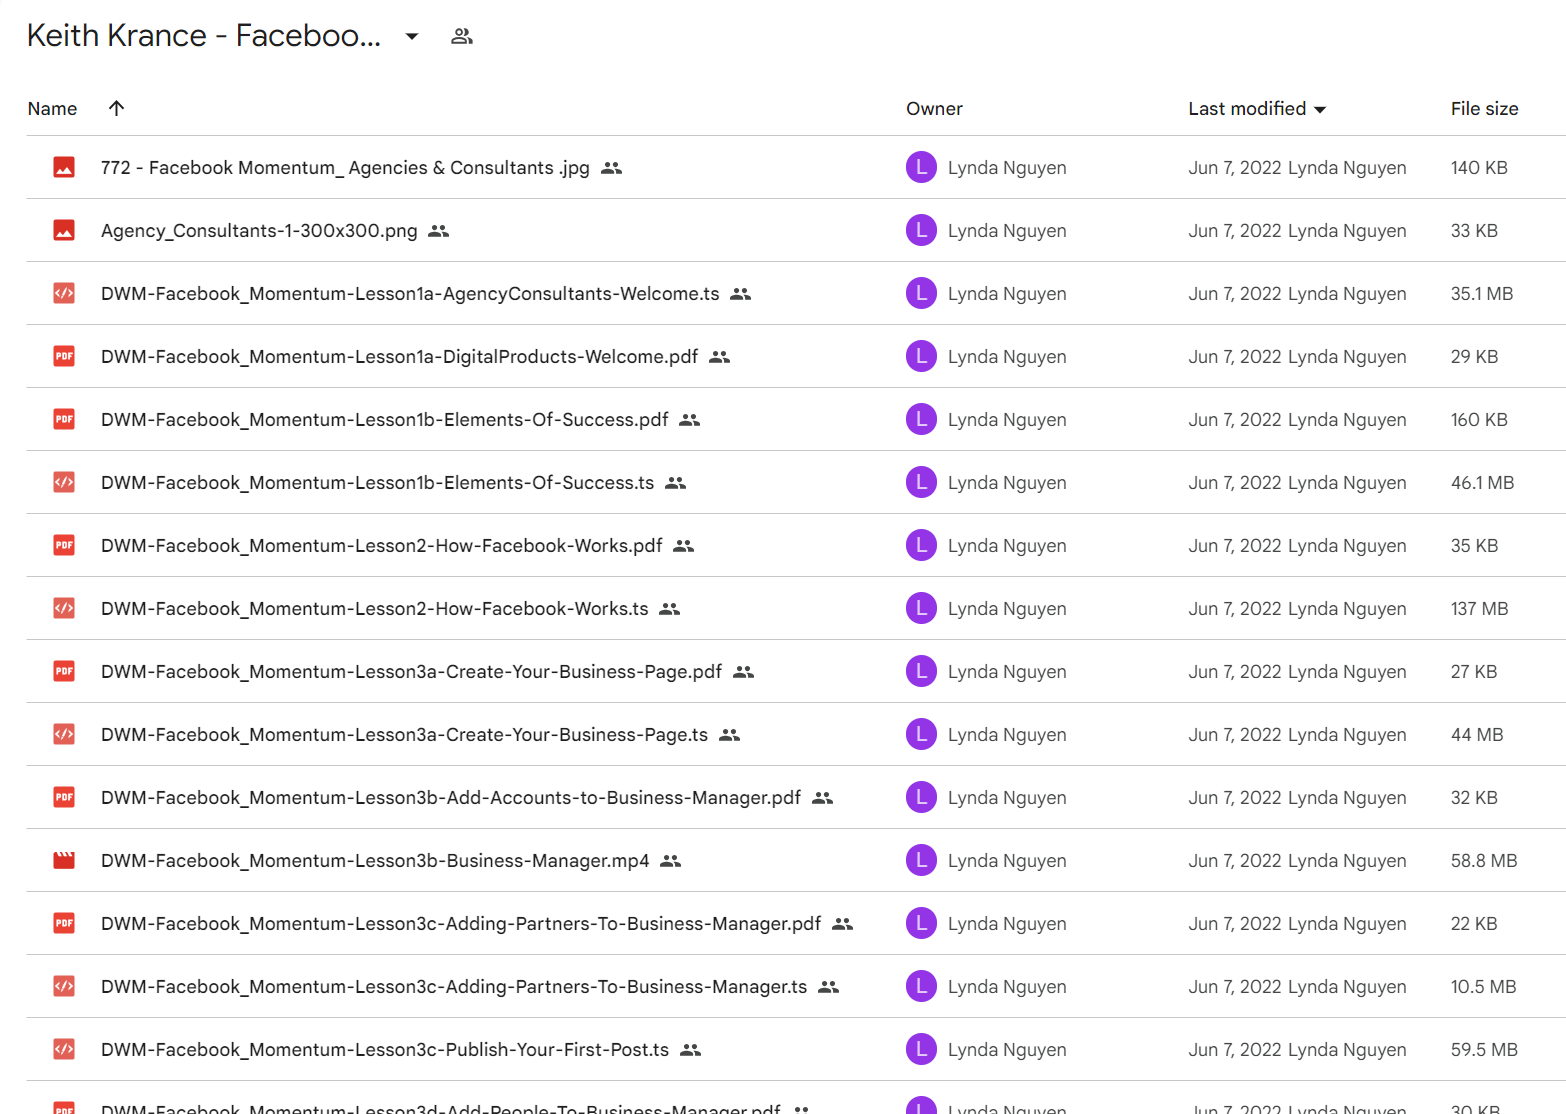The height and width of the screenshot is (1114, 1566).
Task: Select DWM-Facebook_Momentum-Lesson1b-Elements-Of-Success.ts
Action: [377, 482]
